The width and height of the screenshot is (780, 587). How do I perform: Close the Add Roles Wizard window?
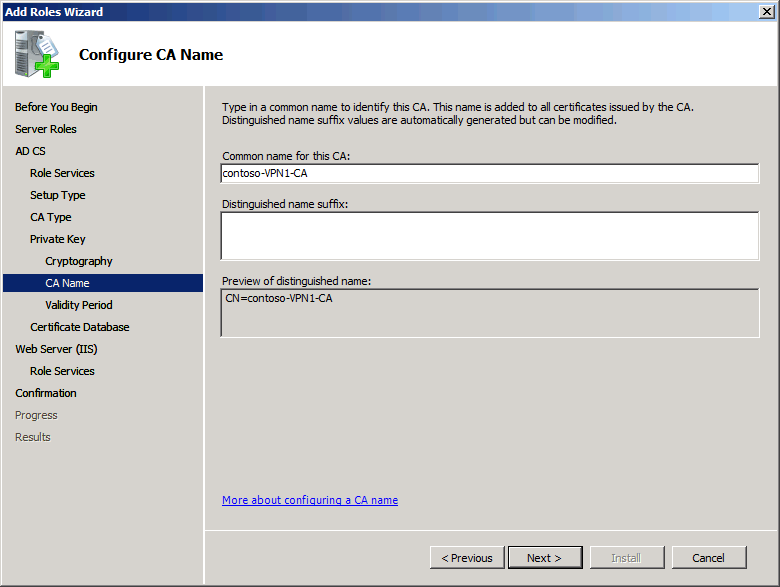(x=767, y=11)
